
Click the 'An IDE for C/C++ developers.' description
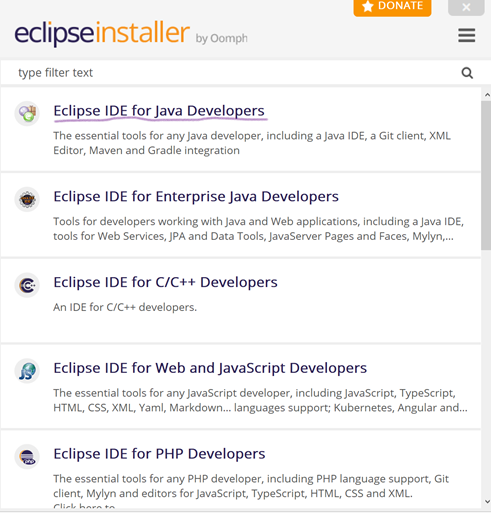(125, 307)
